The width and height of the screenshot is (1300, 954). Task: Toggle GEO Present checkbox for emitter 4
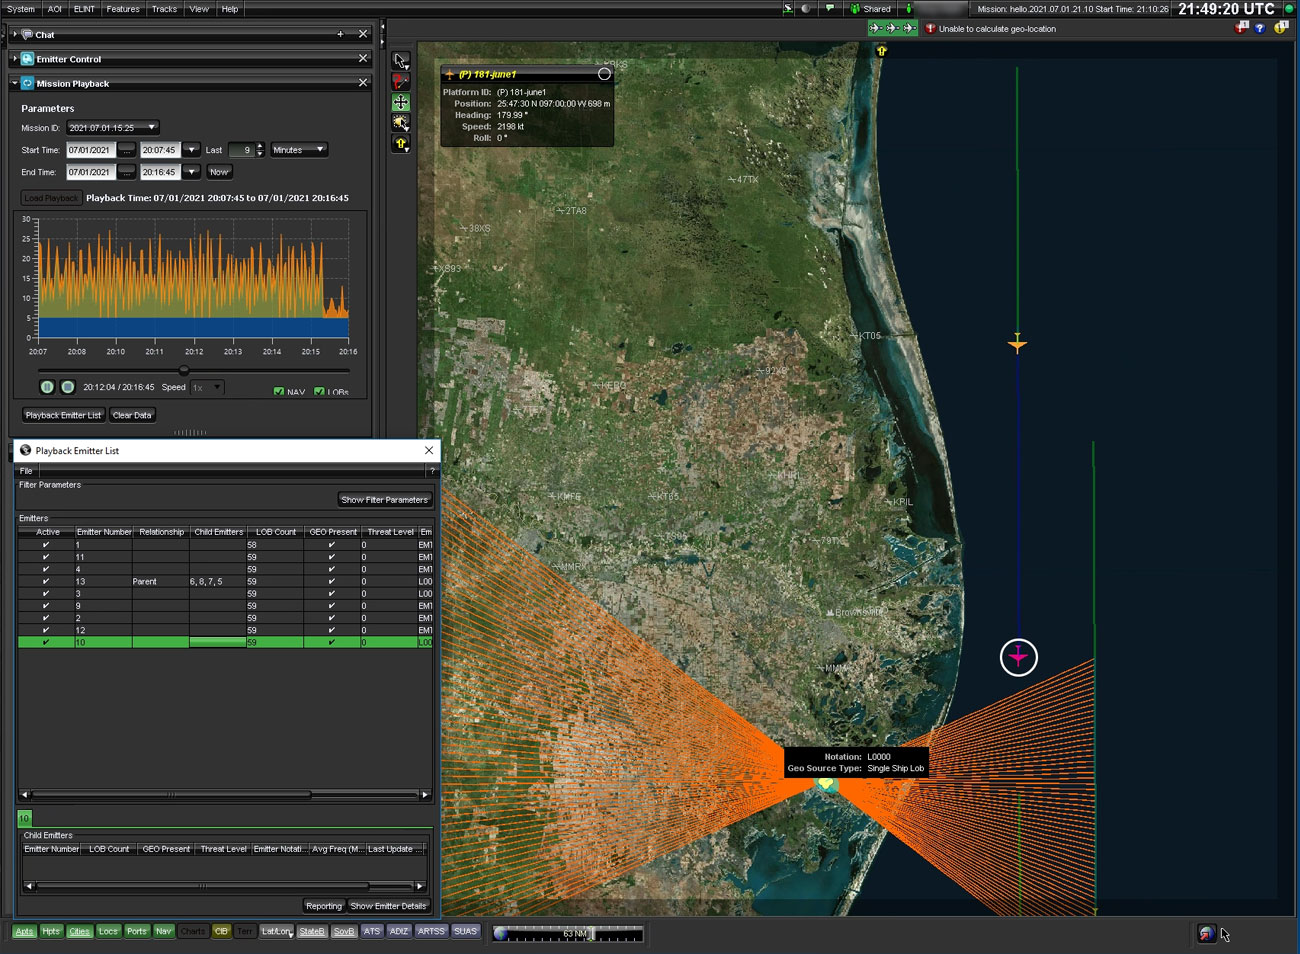(x=332, y=569)
